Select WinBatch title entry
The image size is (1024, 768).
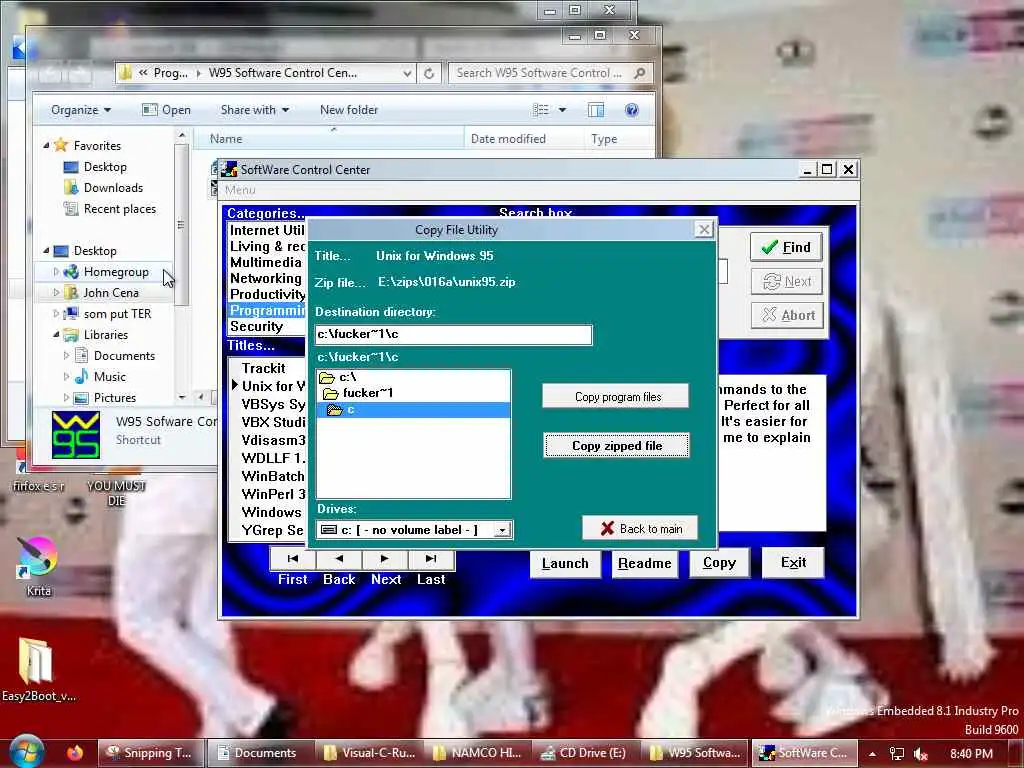point(273,476)
